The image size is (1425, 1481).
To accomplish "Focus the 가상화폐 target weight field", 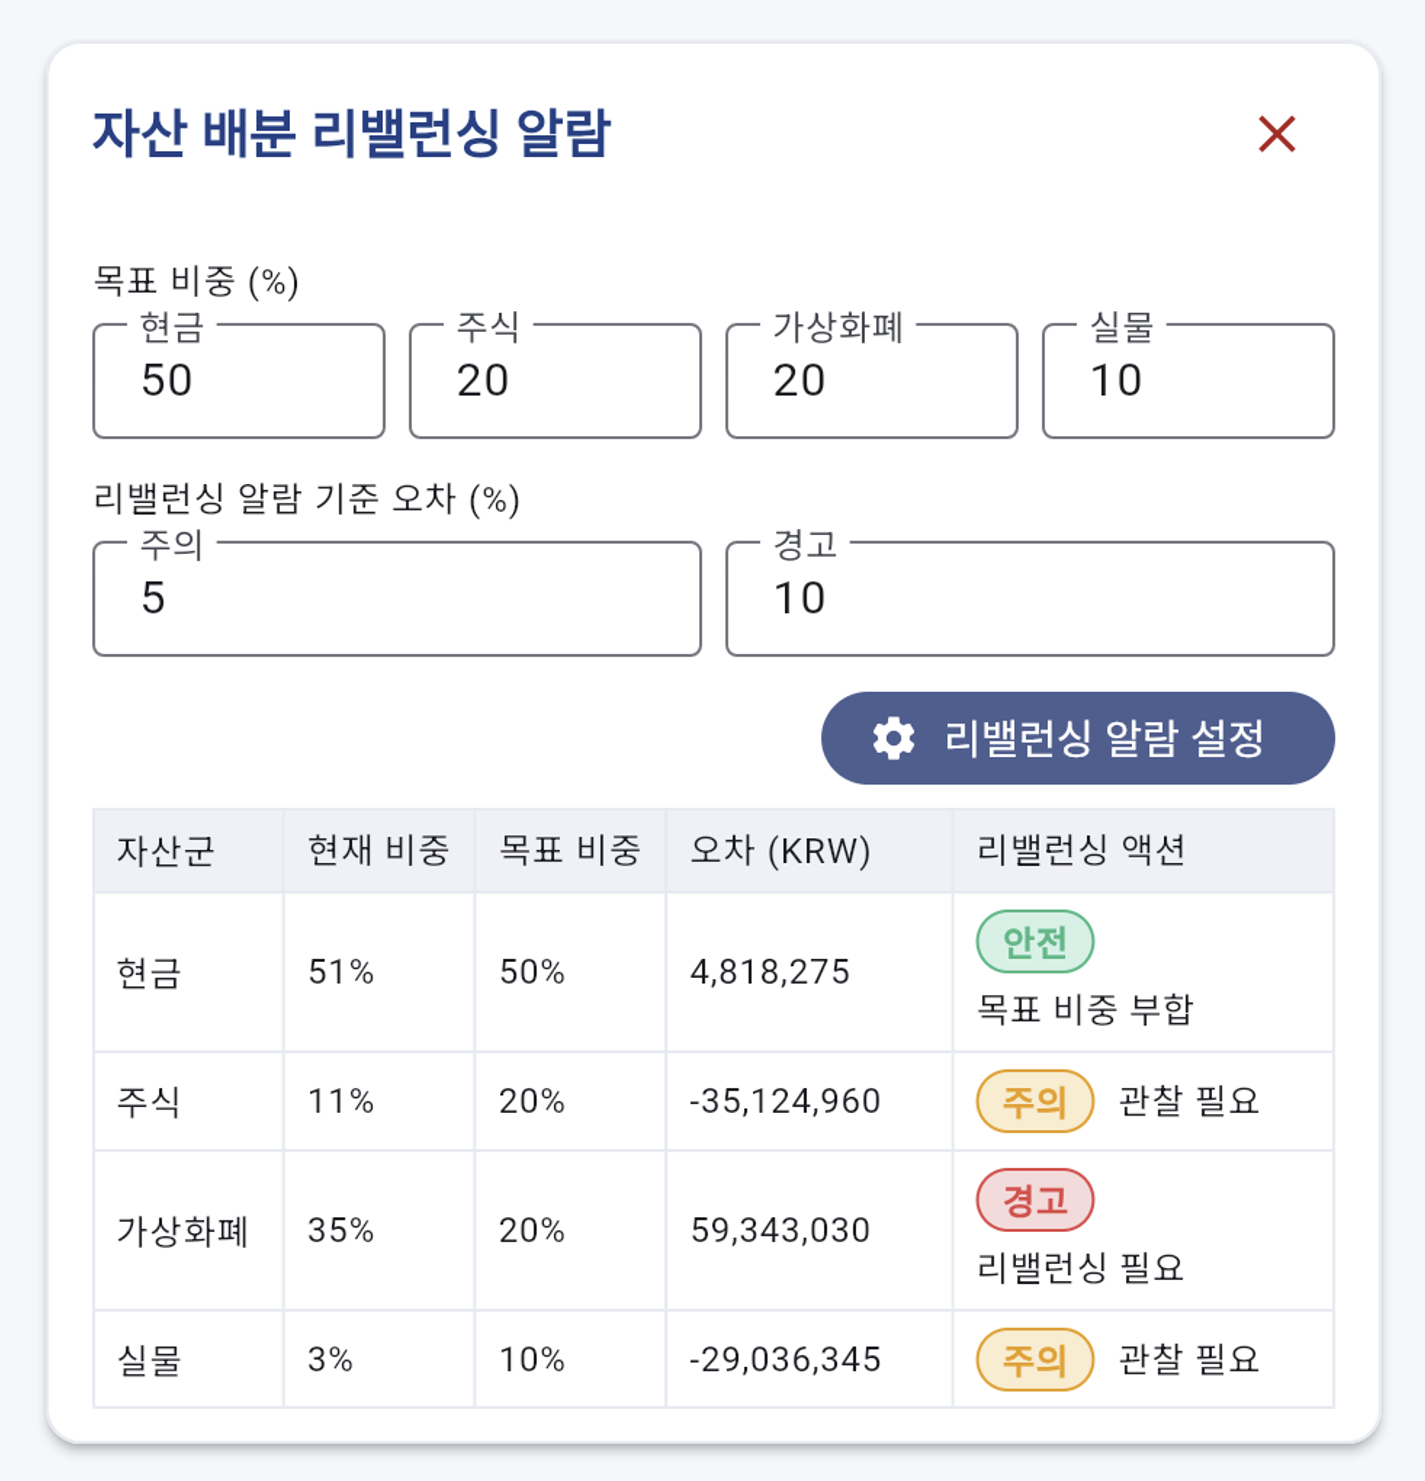I will [x=871, y=381].
